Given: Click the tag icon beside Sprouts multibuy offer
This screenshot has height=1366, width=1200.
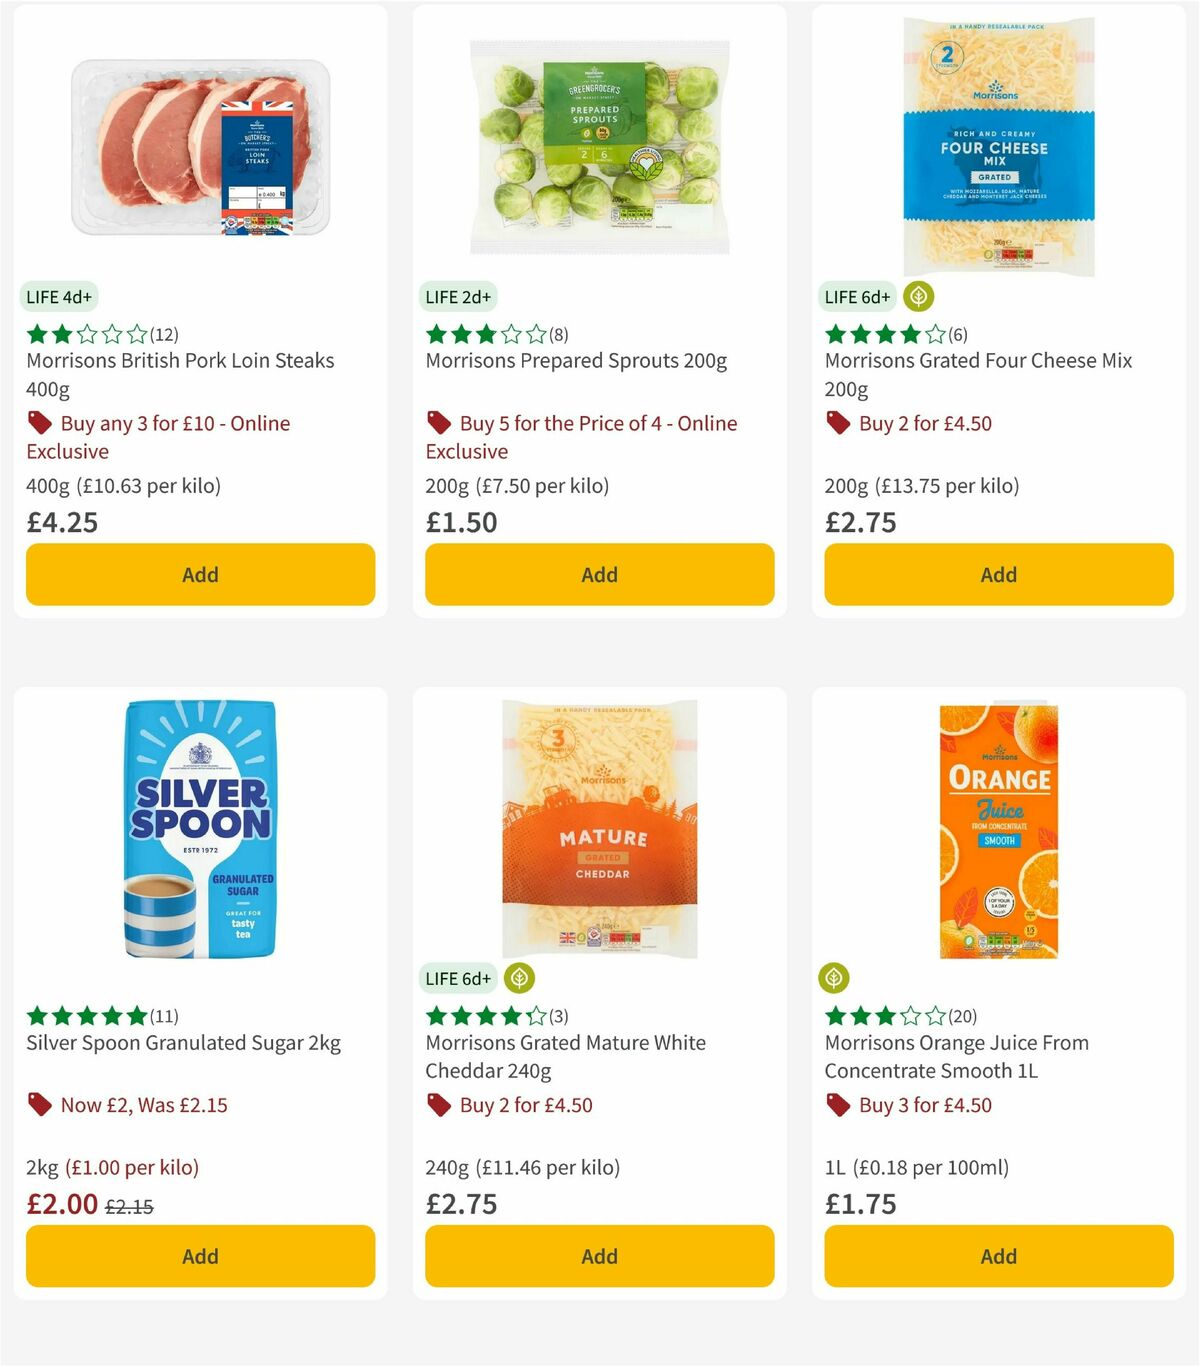Looking at the screenshot, I should coord(439,423).
